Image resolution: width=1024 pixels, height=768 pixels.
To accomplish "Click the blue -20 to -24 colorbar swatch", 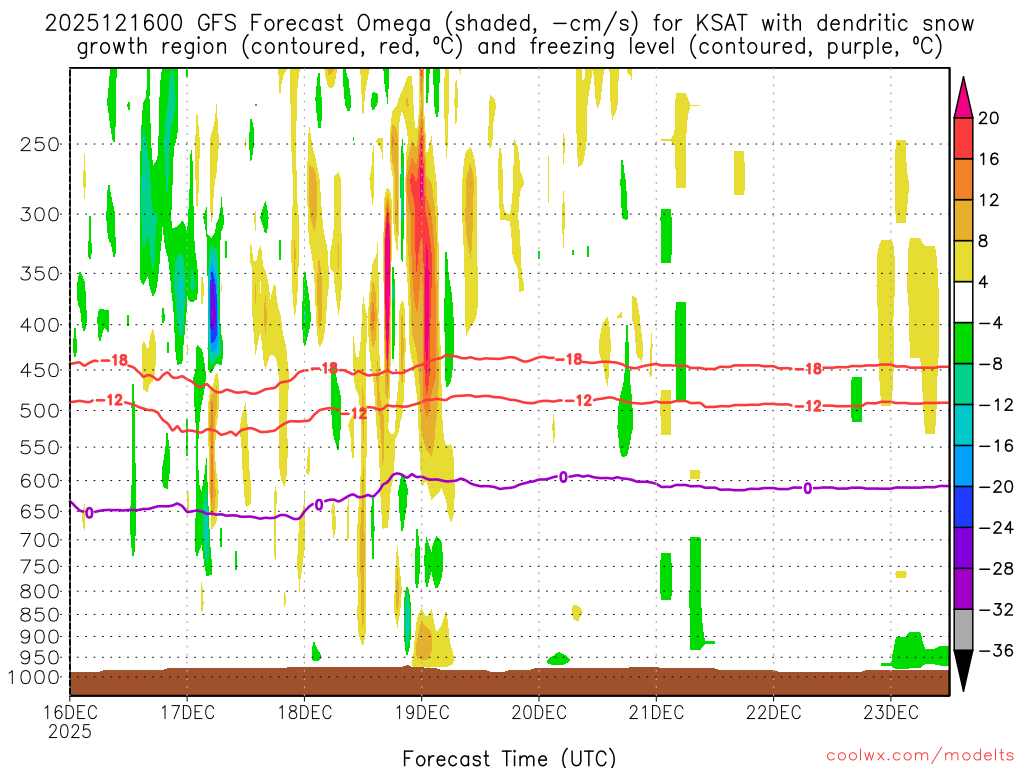I will click(963, 507).
